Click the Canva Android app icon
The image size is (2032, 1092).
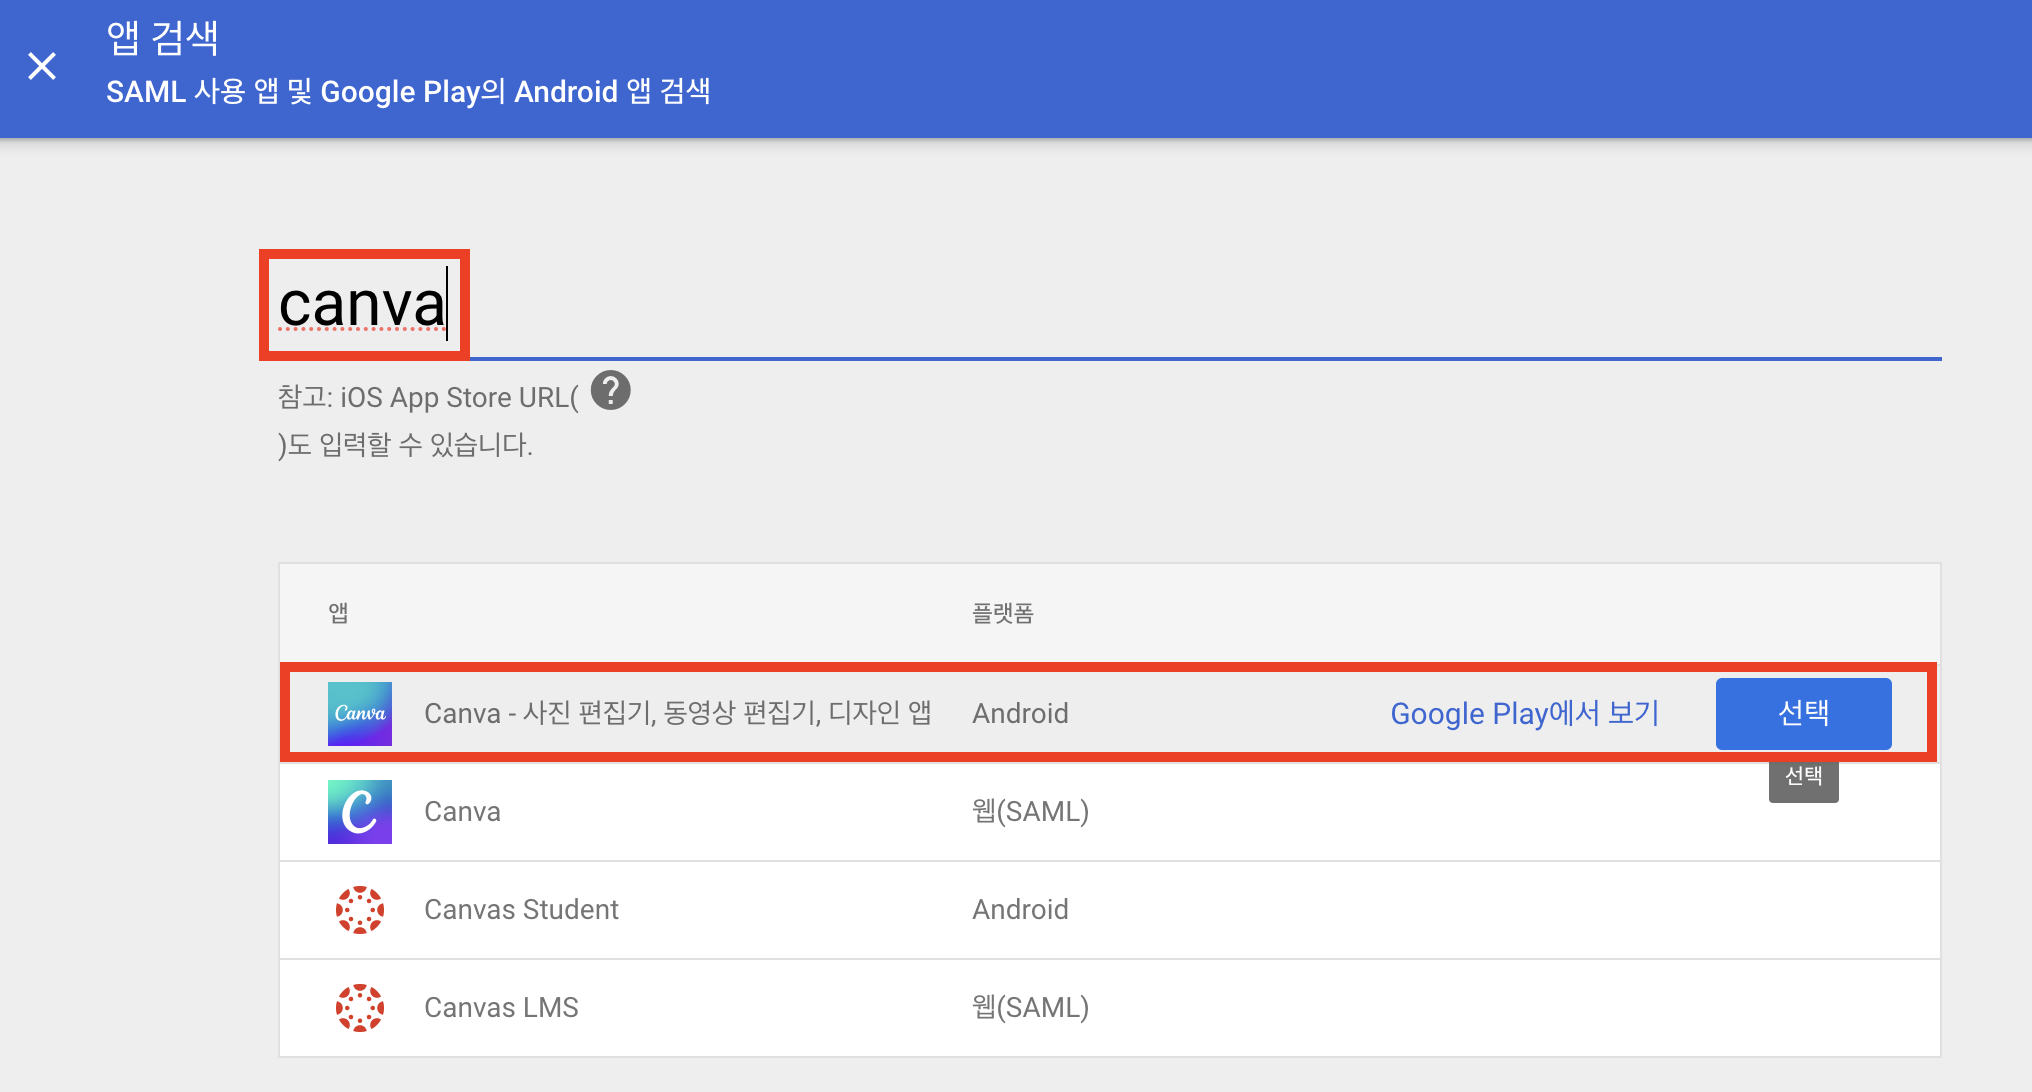359,713
